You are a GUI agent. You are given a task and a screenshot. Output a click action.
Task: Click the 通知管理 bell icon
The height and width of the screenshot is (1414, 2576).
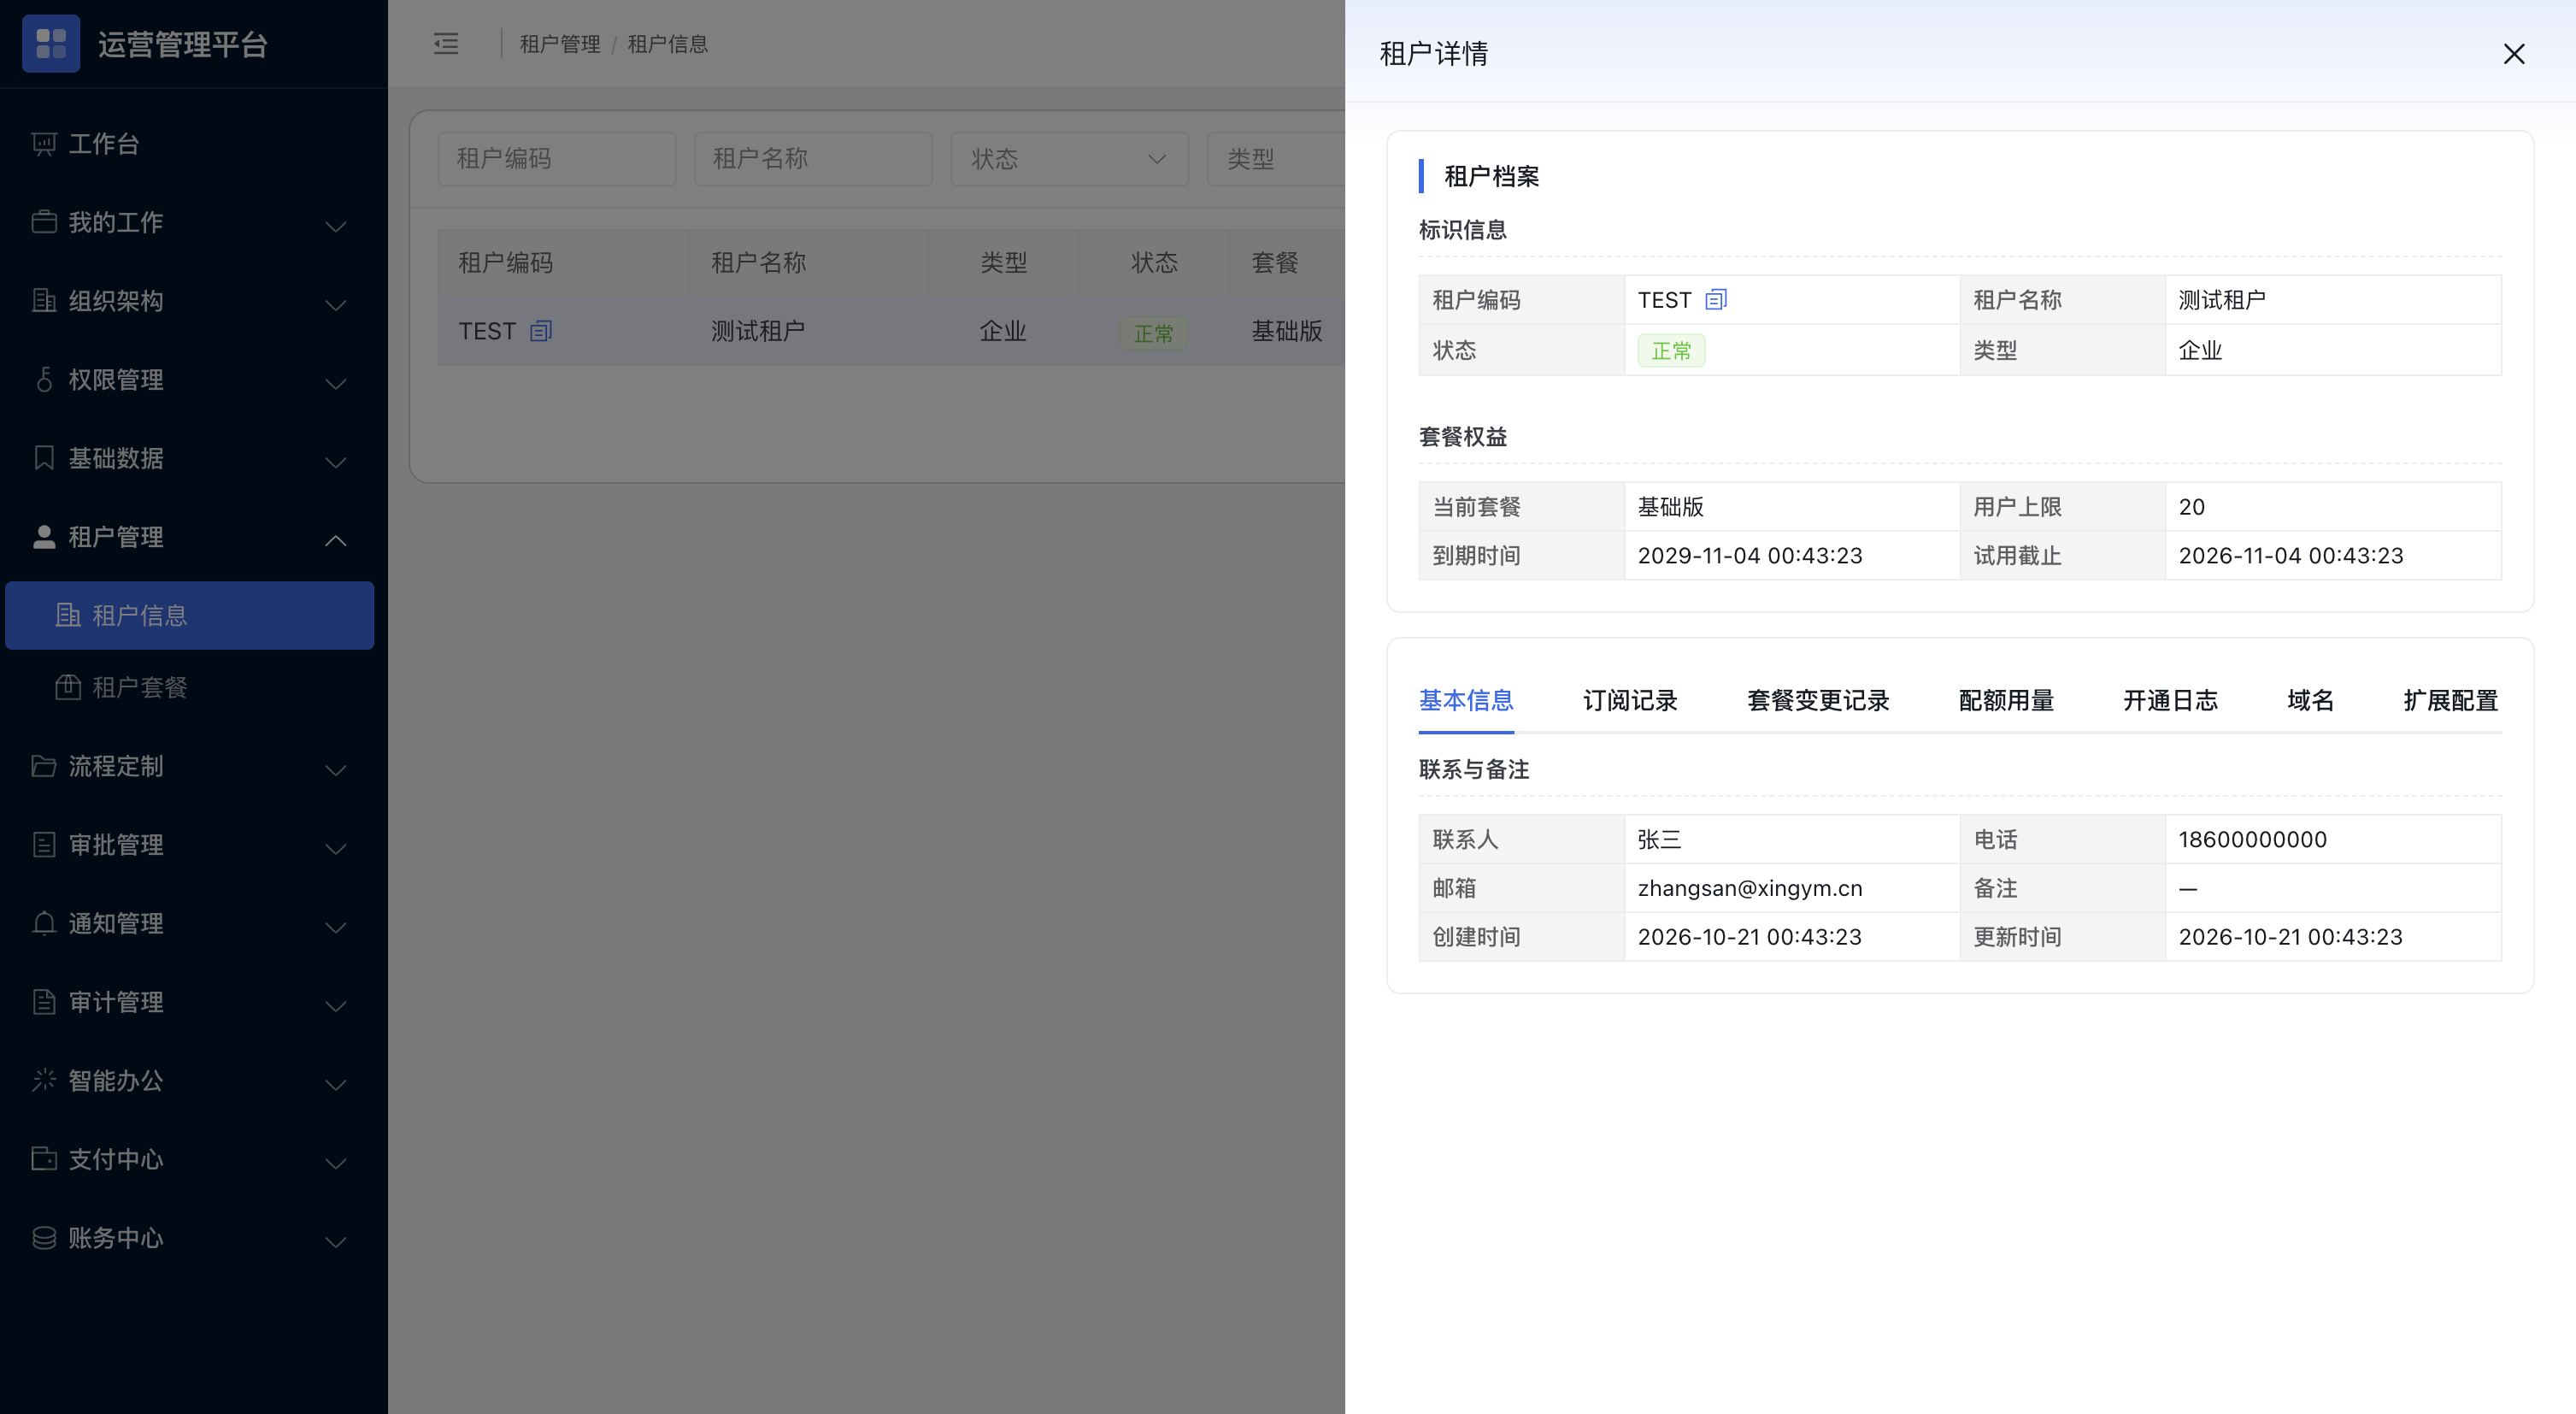click(44, 923)
